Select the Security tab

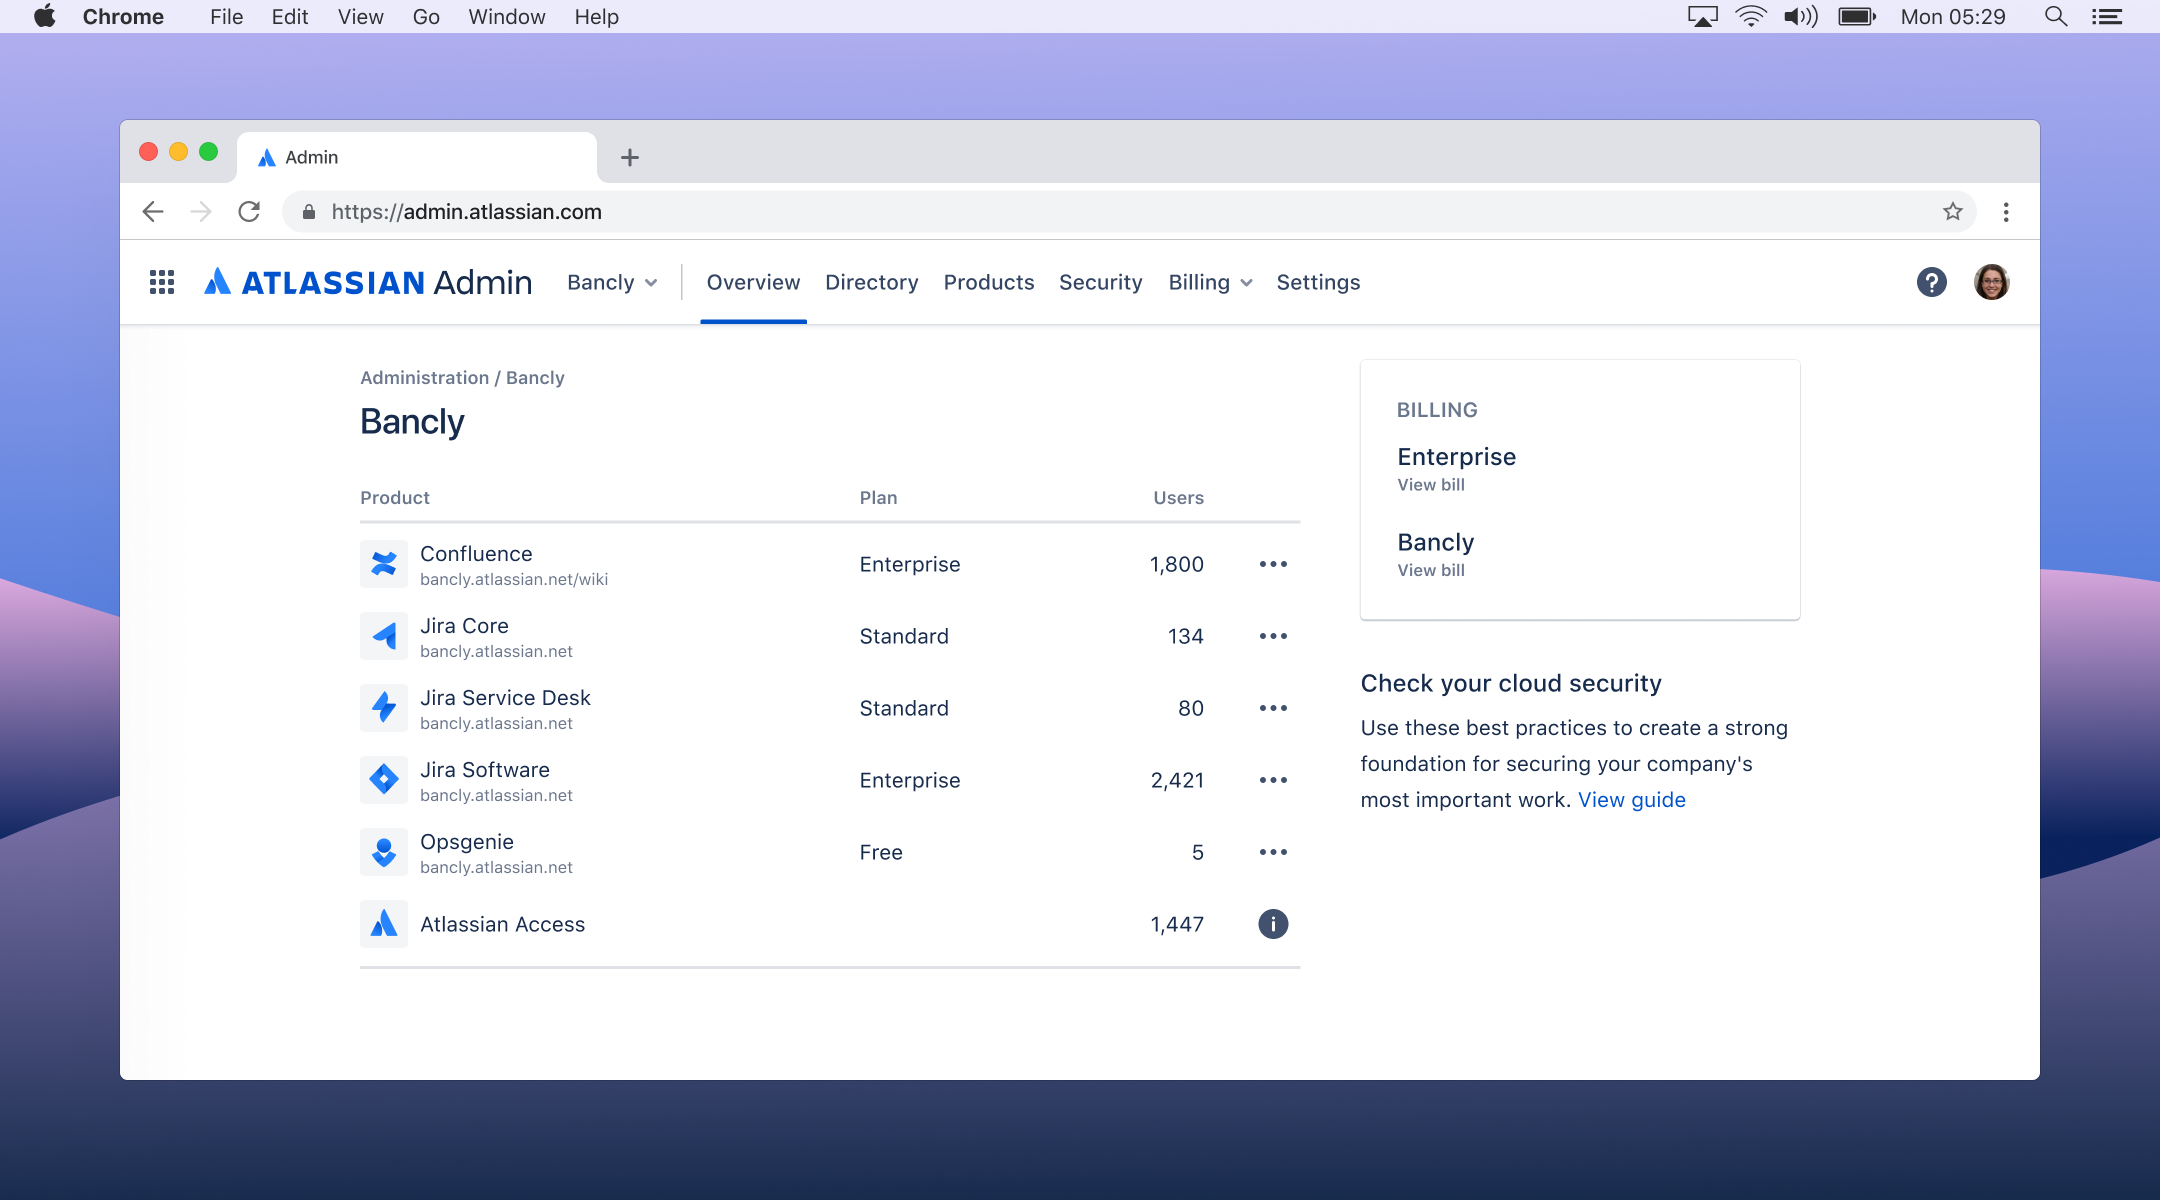tap(1100, 282)
